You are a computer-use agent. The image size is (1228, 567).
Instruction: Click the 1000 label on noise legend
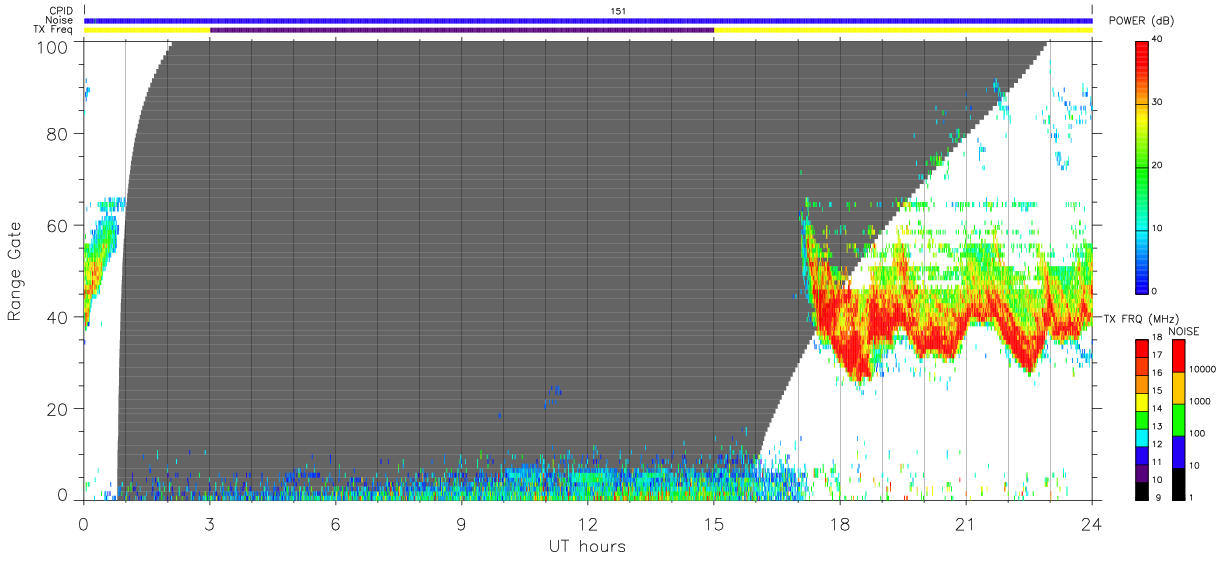point(1198,402)
